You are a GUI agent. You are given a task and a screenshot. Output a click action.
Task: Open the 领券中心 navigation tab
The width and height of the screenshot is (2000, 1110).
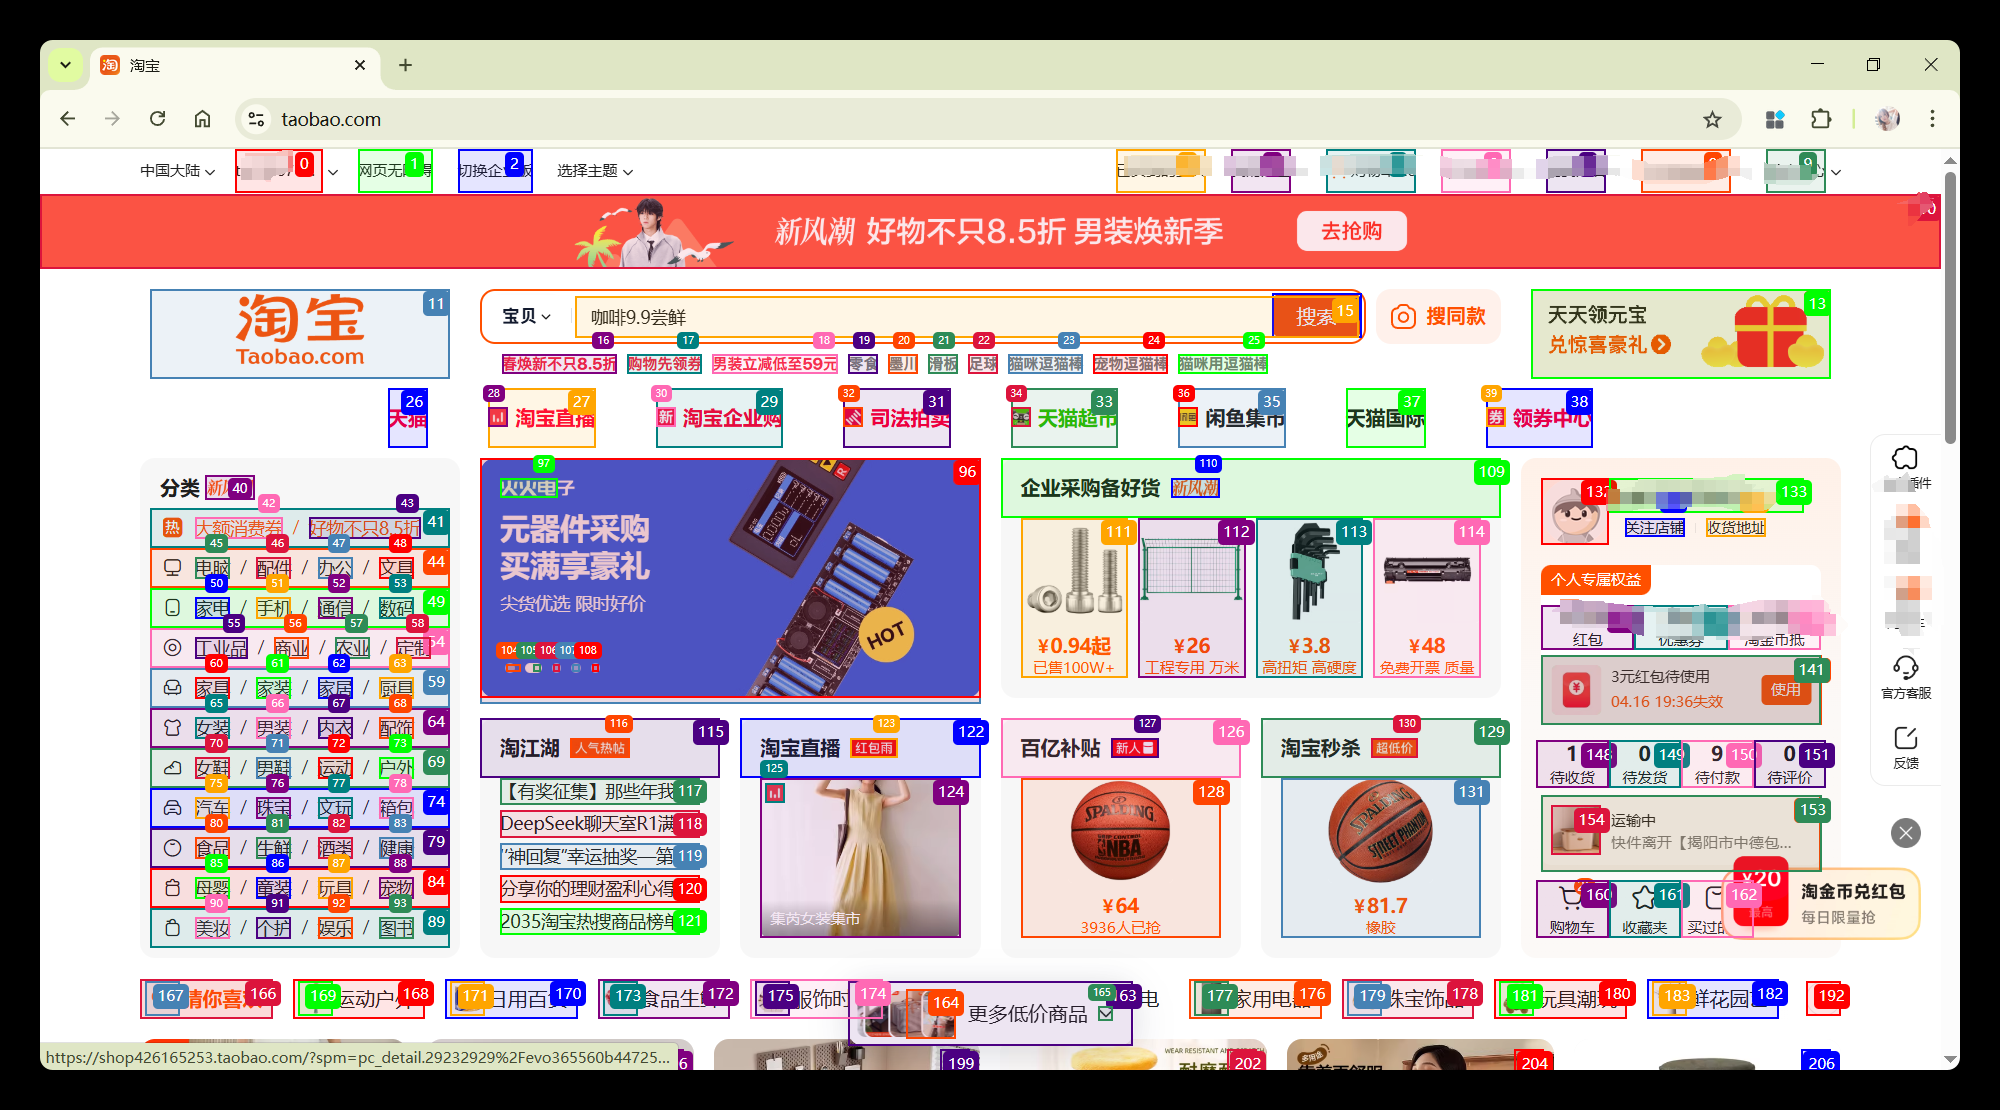pos(1540,418)
